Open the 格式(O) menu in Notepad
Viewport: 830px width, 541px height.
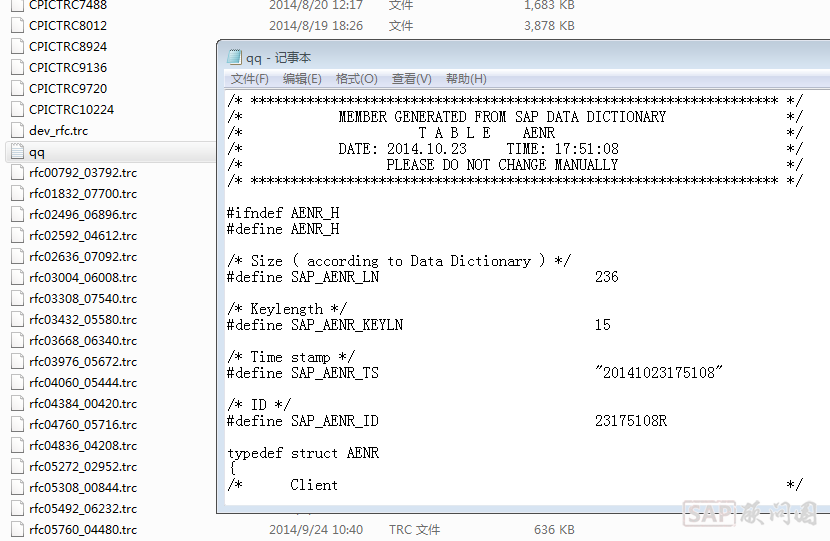pos(356,79)
